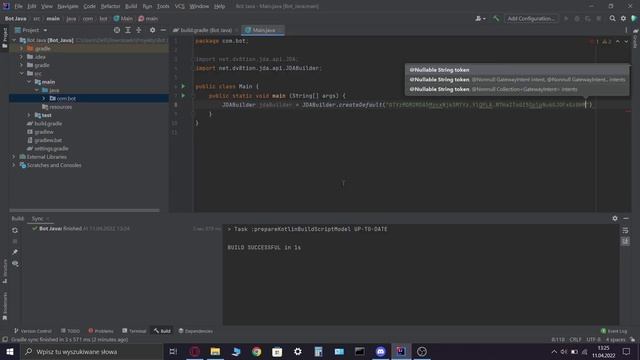Click the run gutter arrow beside main method

pyautogui.click(x=183, y=96)
